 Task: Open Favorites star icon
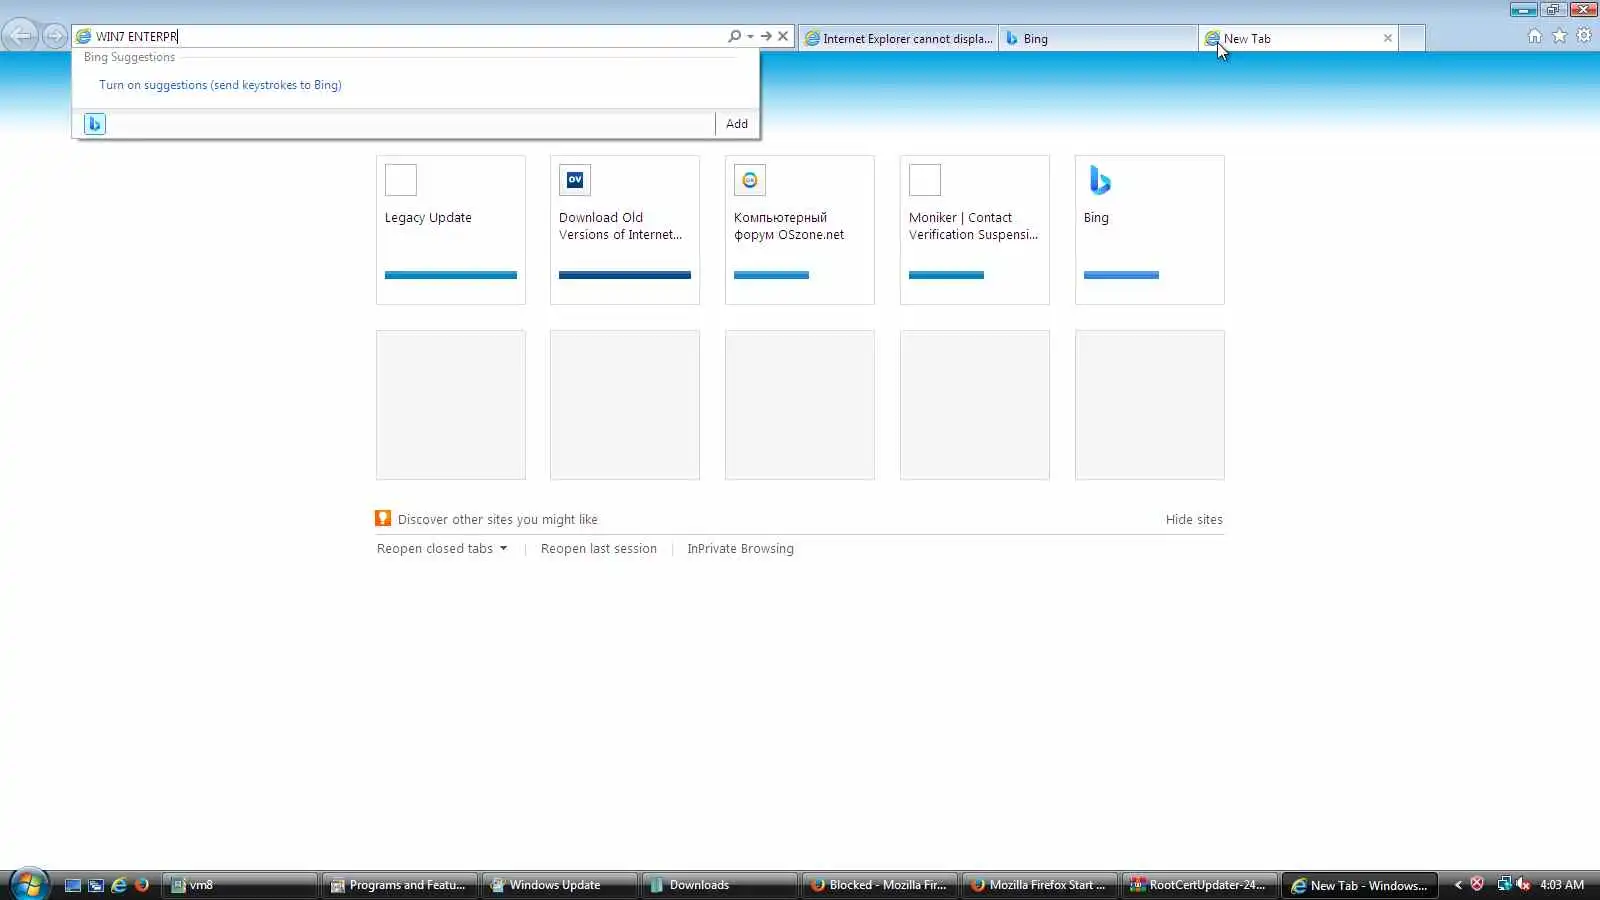click(1560, 36)
